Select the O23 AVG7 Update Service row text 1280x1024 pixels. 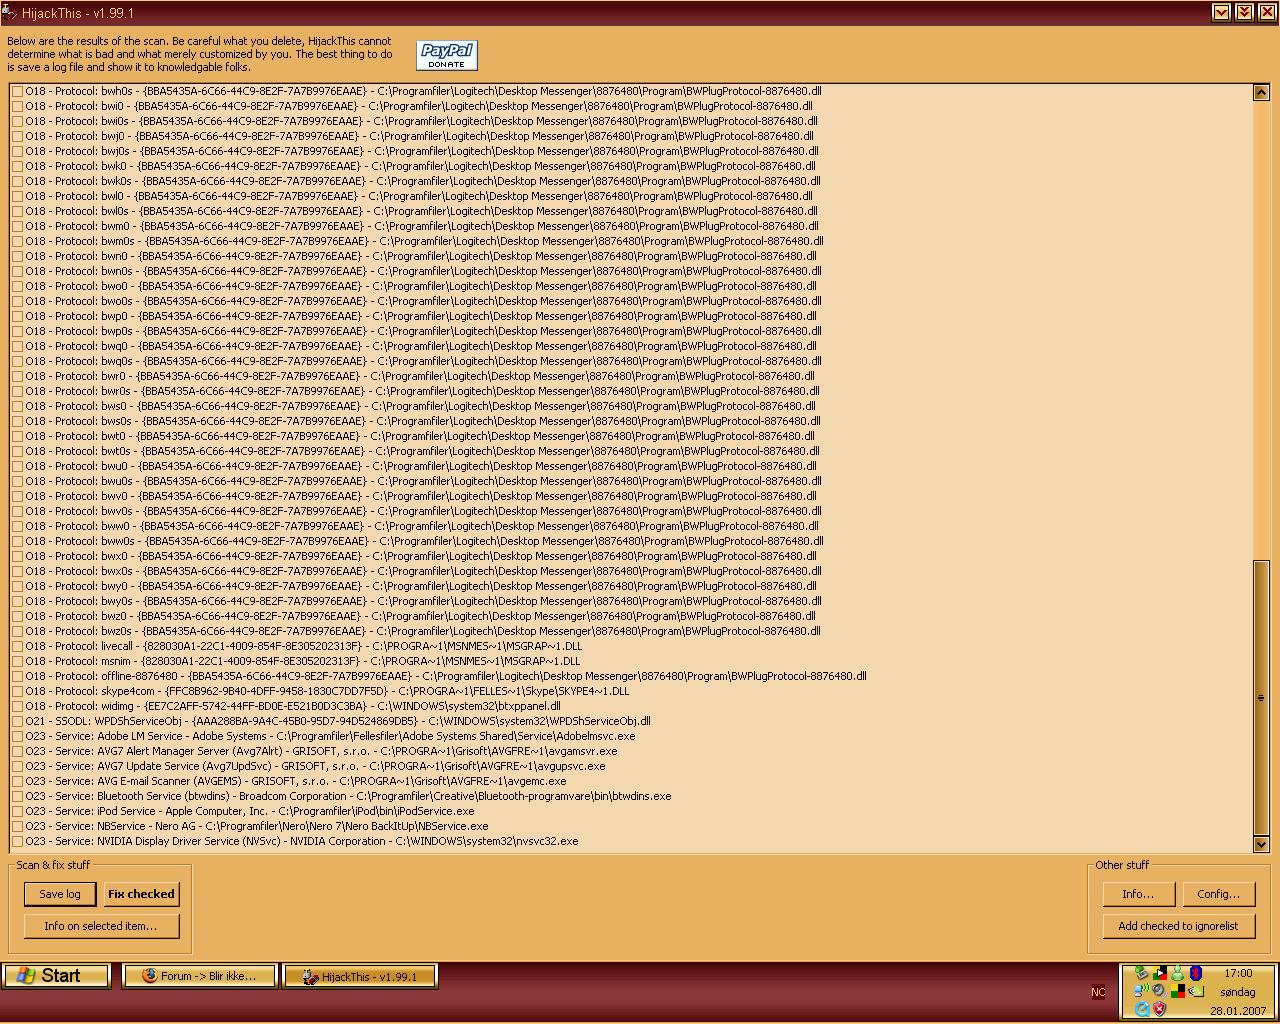[315, 766]
